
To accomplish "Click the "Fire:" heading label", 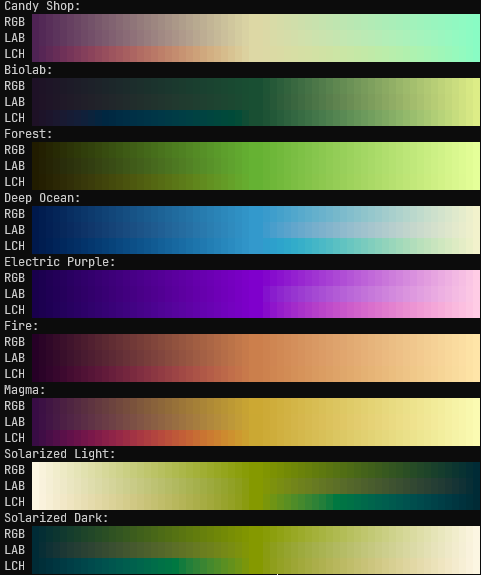I will tap(21, 326).
